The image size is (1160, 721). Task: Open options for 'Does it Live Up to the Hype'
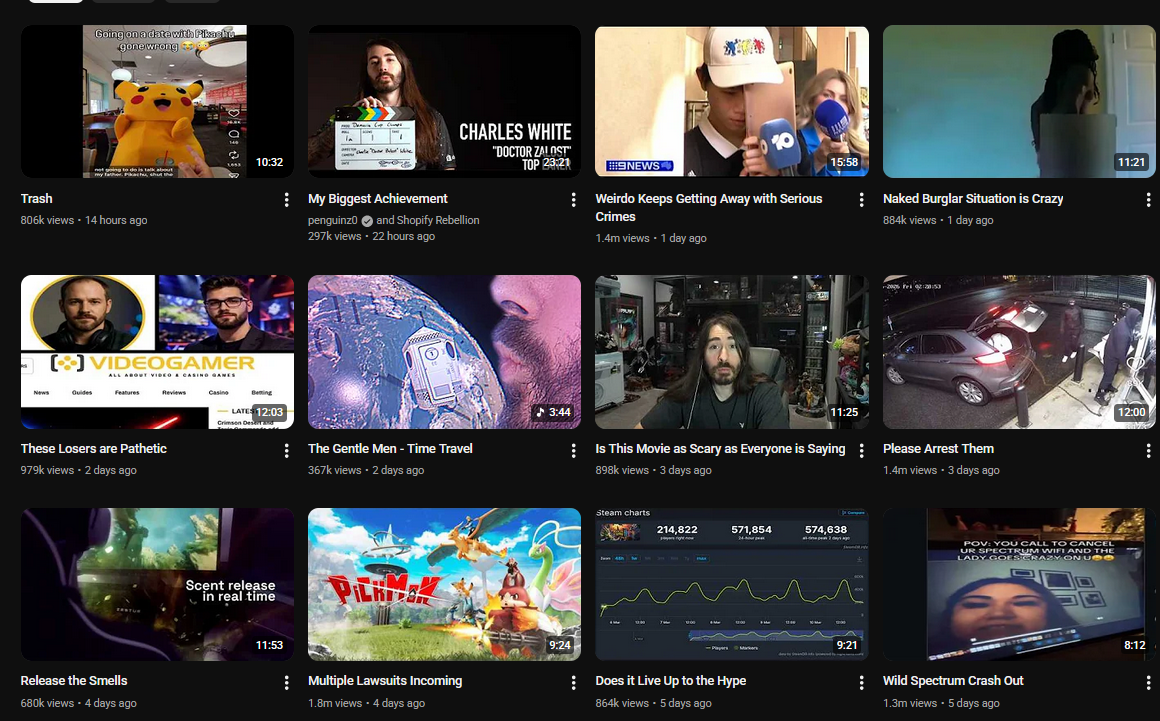pos(861,683)
